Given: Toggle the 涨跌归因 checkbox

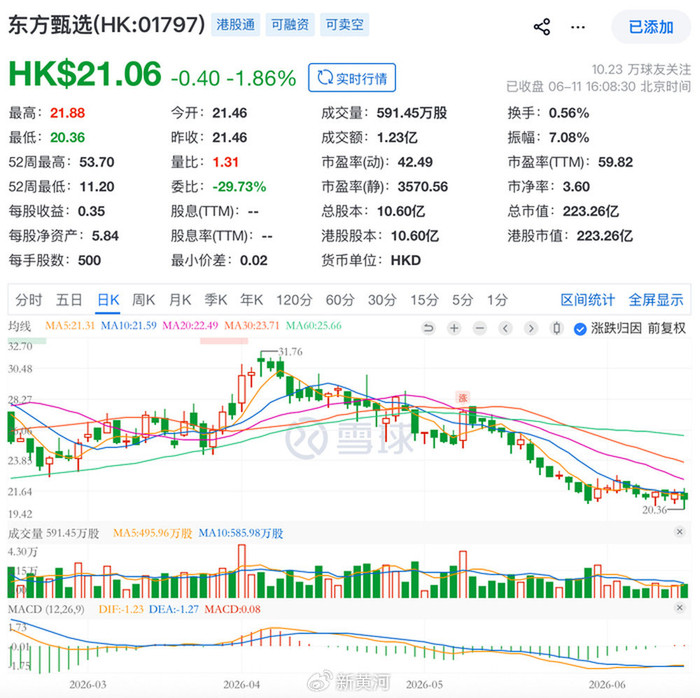Looking at the screenshot, I should point(580,329).
